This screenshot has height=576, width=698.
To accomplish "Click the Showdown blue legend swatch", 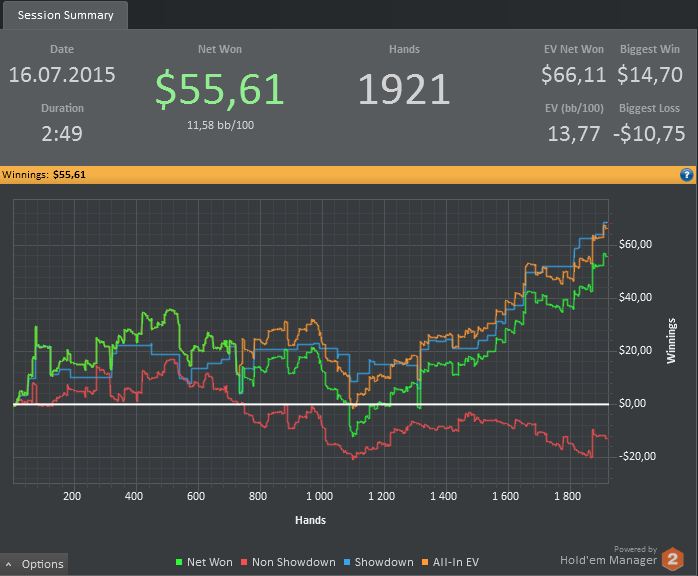I will click(x=347, y=562).
